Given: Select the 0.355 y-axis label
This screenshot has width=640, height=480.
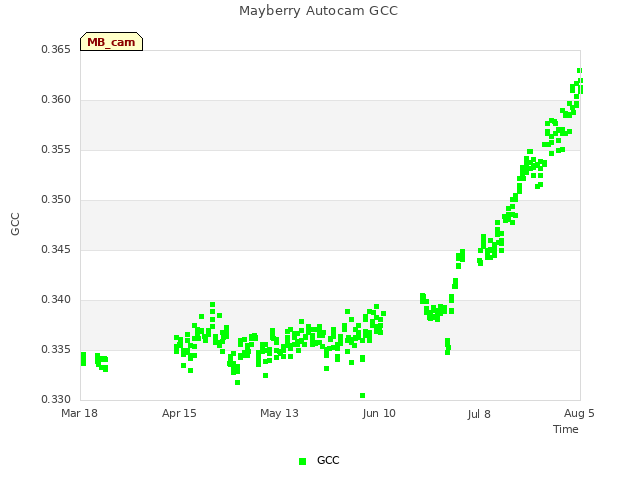Looking at the screenshot, I should [56, 149].
